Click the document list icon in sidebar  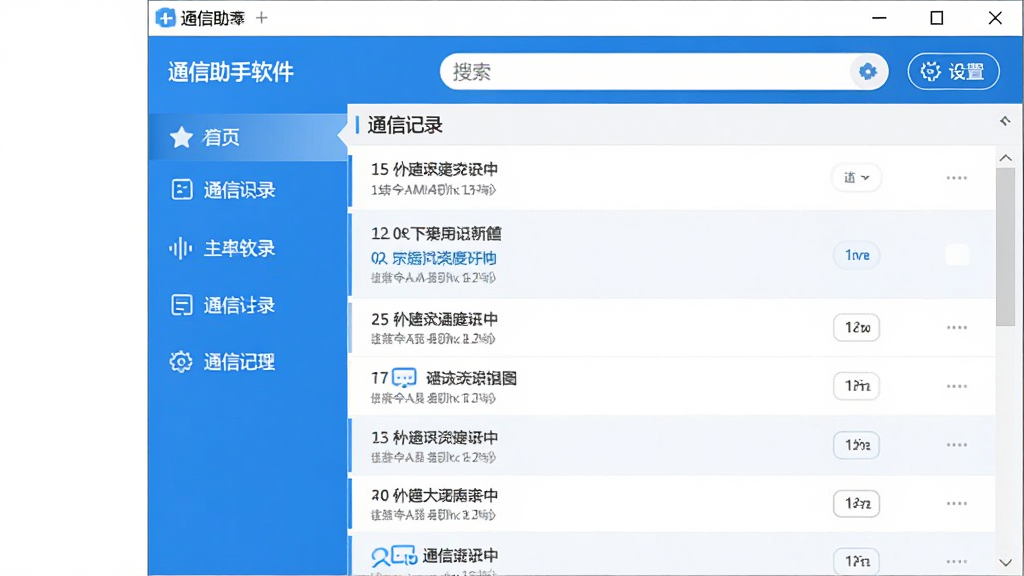click(182, 305)
